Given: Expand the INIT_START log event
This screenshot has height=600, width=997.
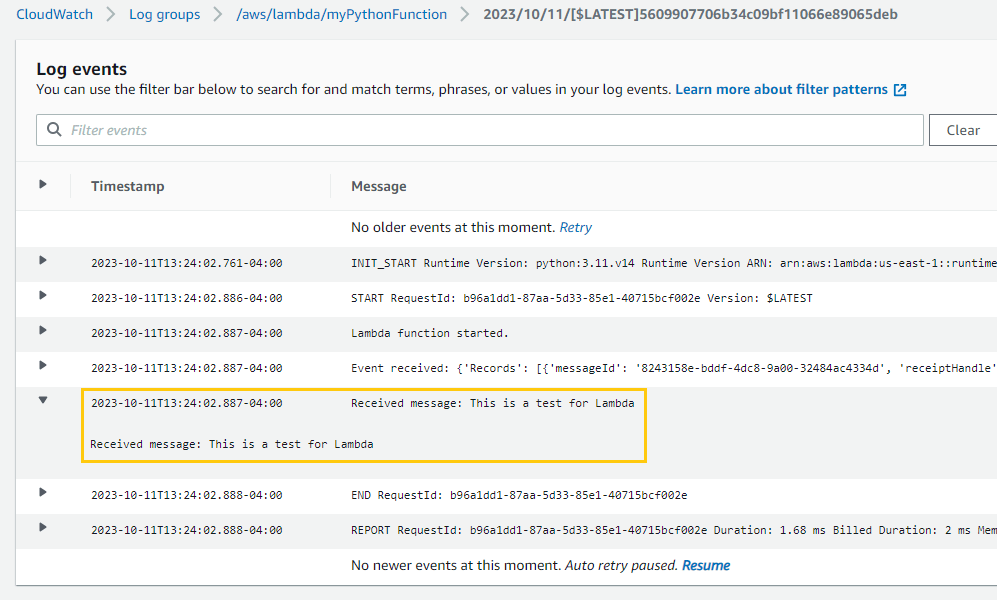Looking at the screenshot, I should 41,262.
